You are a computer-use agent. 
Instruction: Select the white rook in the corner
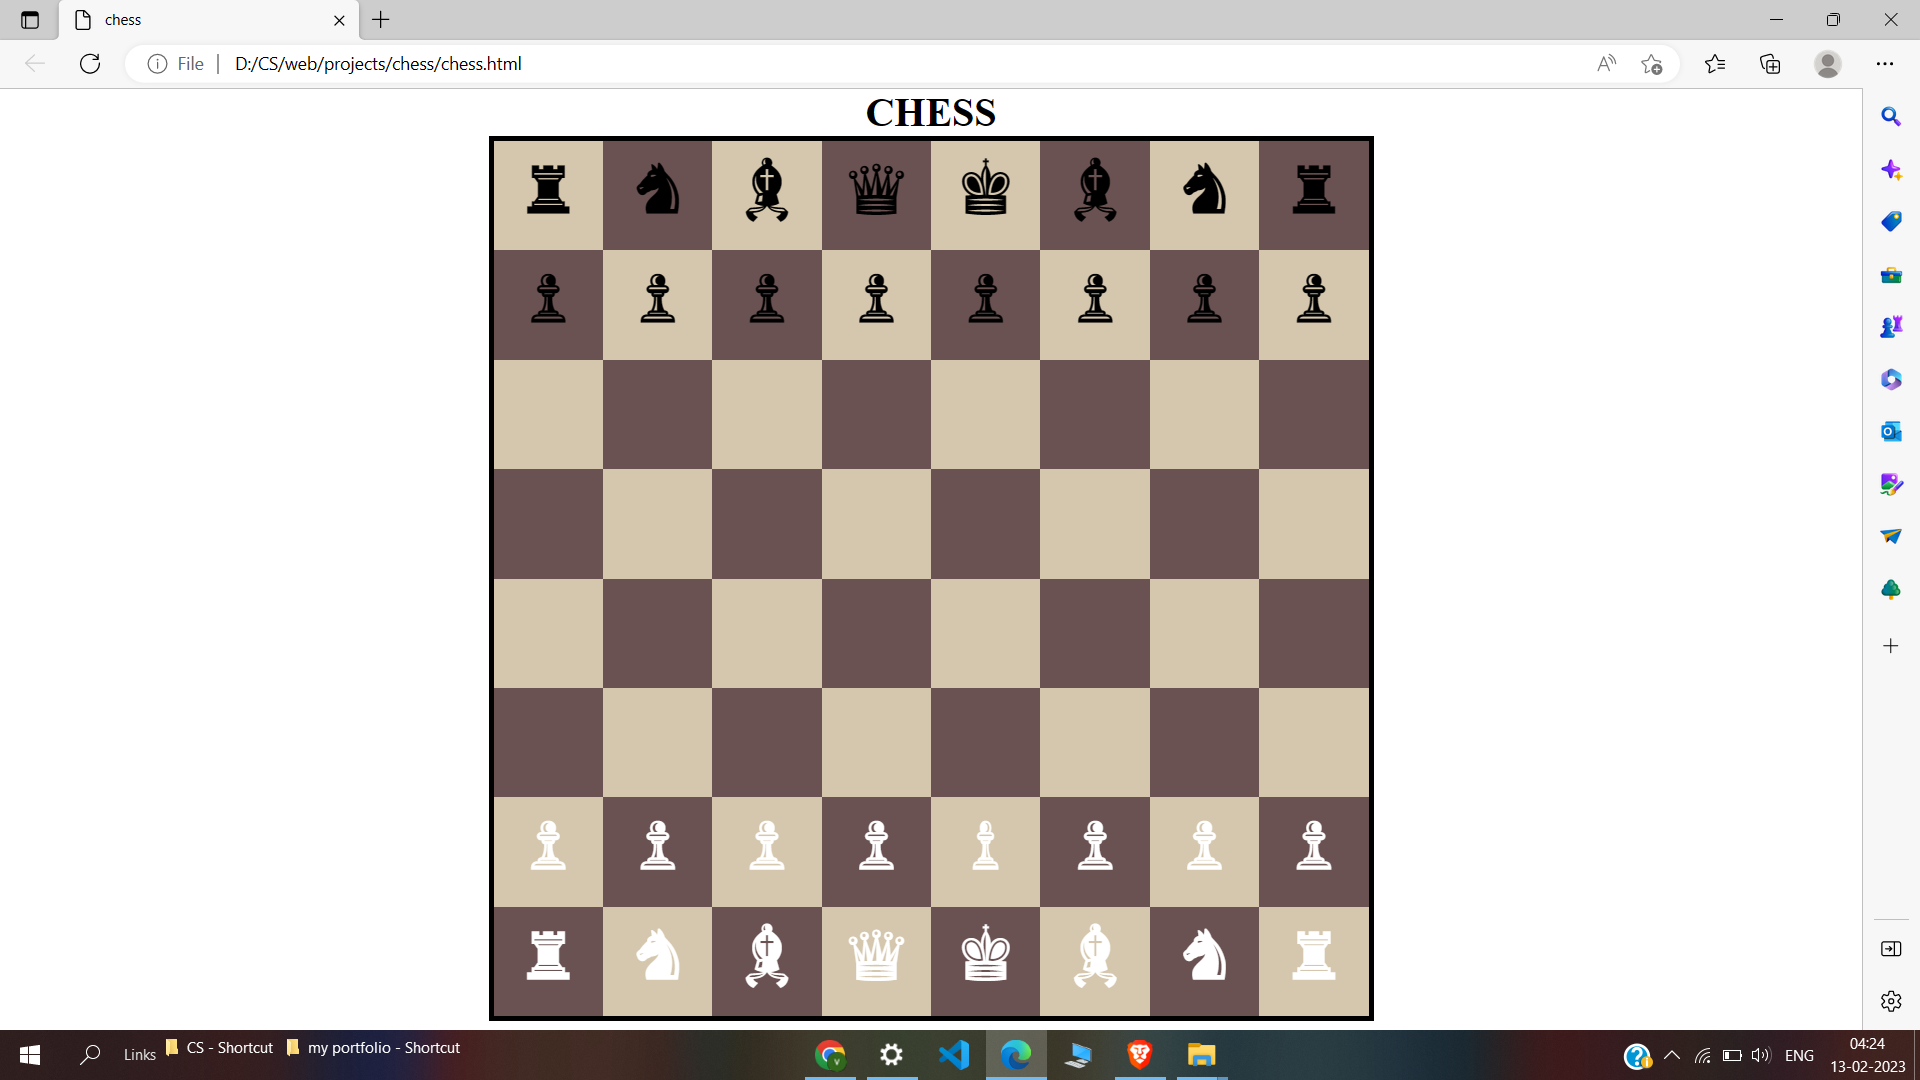pos(546,957)
